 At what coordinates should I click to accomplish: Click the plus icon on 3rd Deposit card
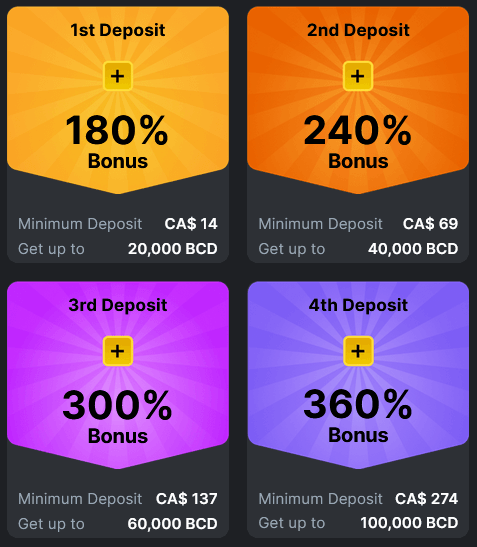click(x=118, y=351)
